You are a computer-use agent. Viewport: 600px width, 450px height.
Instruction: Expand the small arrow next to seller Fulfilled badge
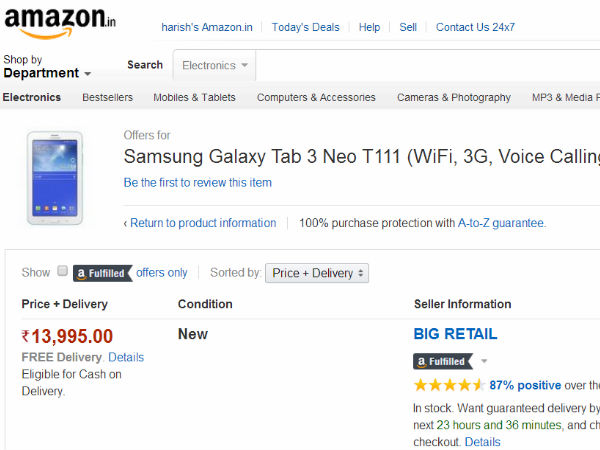point(484,361)
